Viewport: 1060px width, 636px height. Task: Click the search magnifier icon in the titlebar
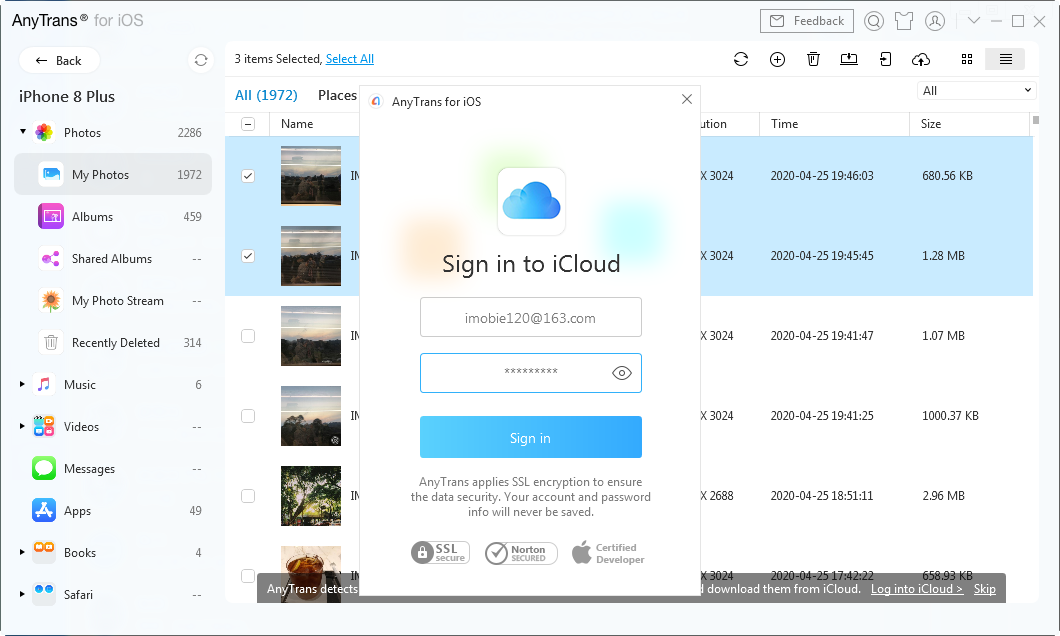[x=873, y=20]
